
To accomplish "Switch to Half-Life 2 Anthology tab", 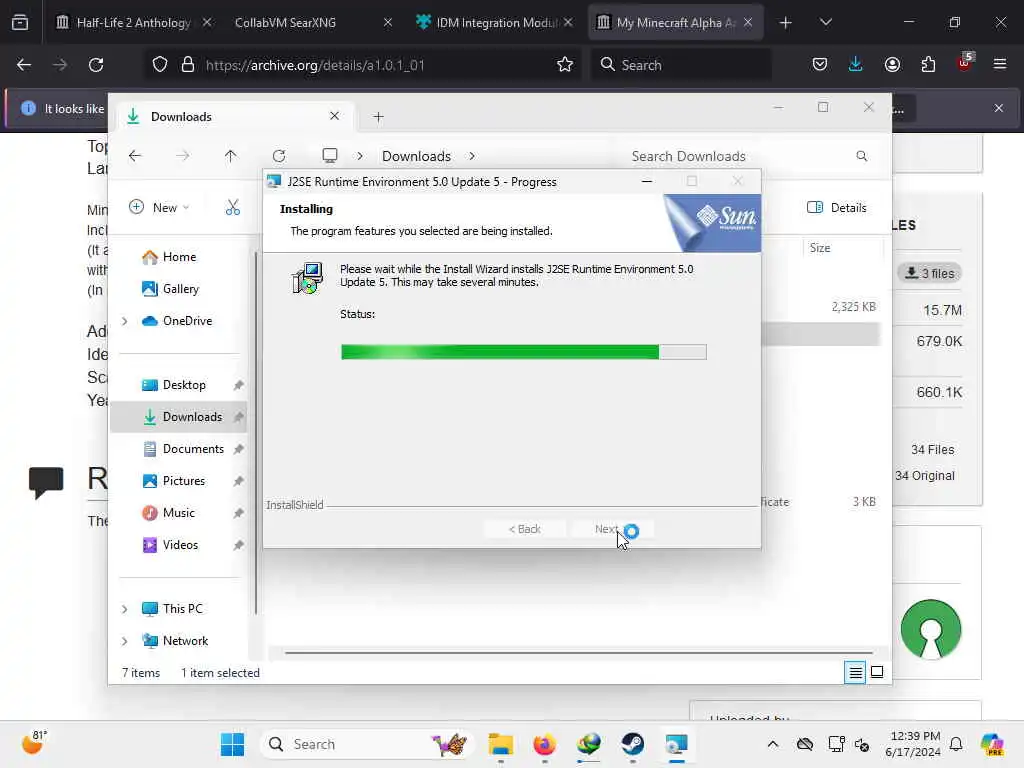I will [x=133, y=22].
